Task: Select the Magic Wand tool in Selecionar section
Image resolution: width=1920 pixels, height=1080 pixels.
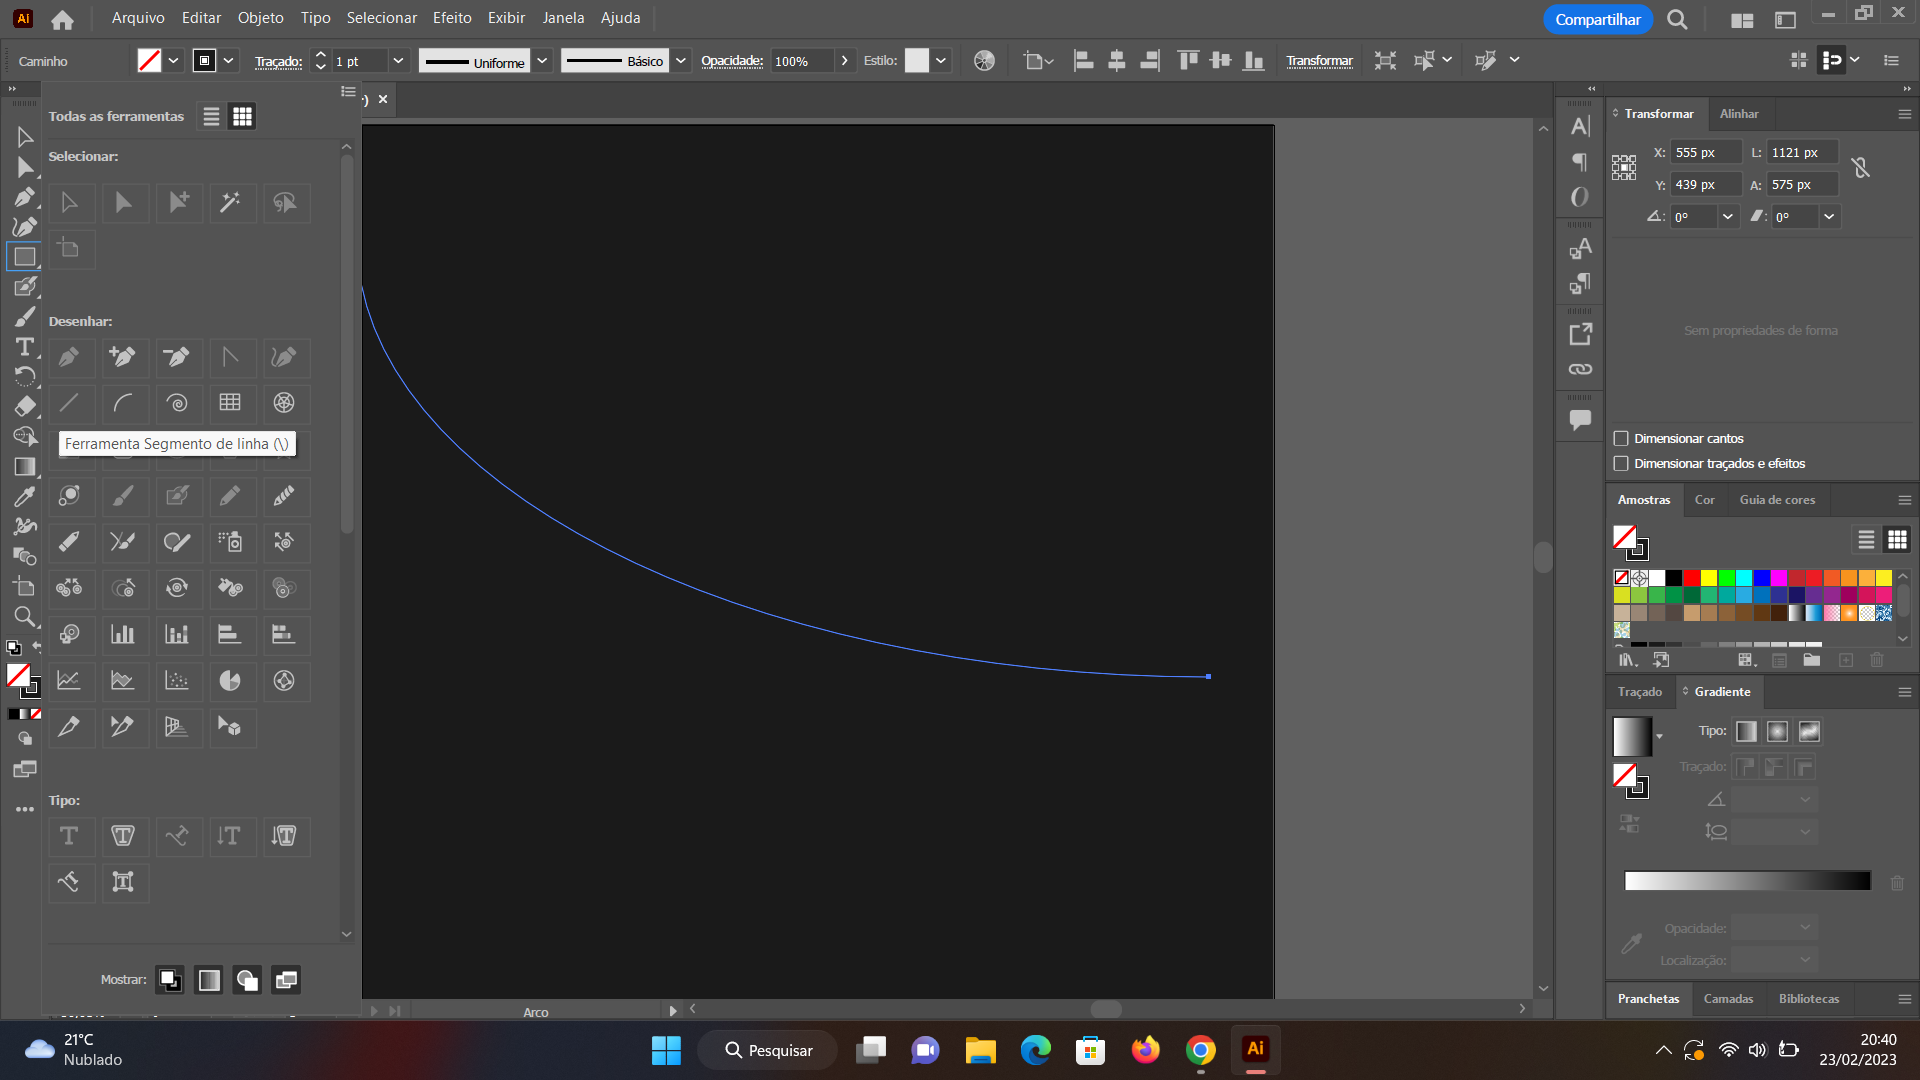Action: tap(230, 203)
